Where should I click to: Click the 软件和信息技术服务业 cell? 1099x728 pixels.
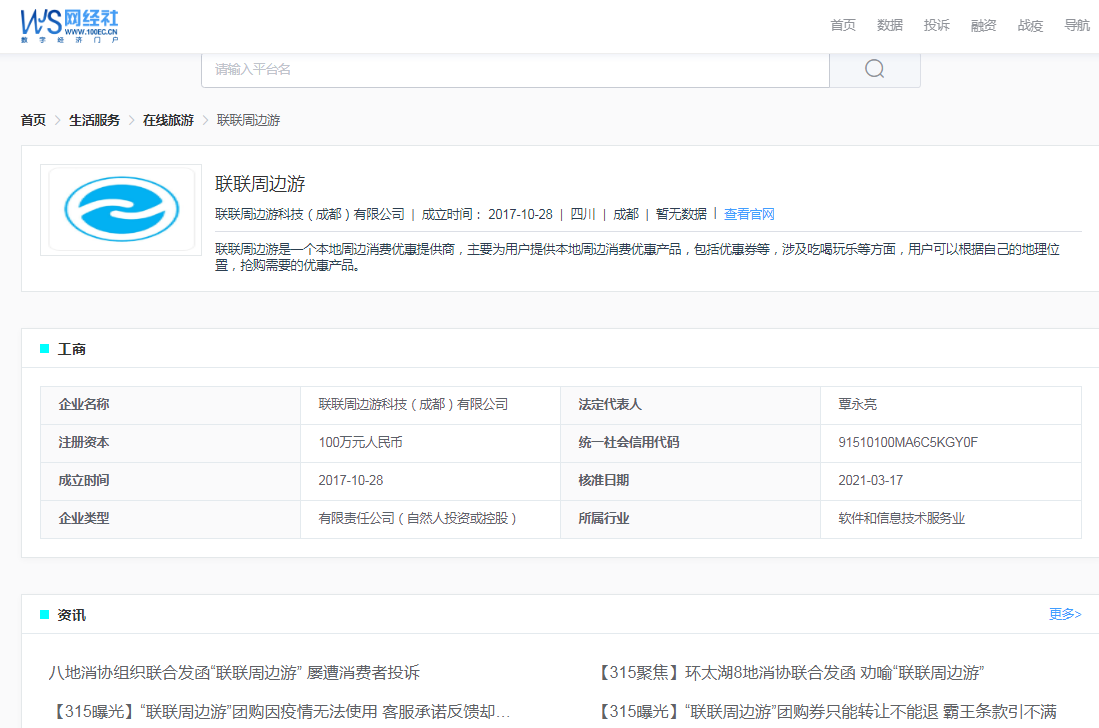point(901,518)
